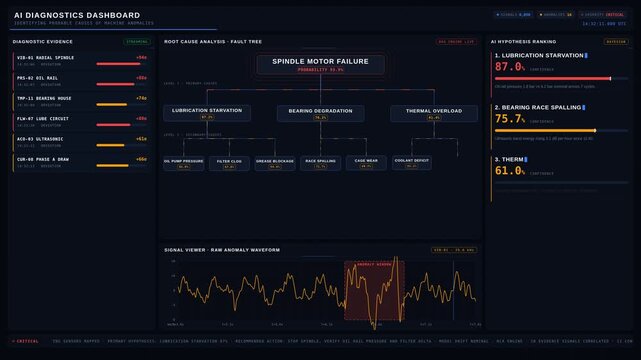Select the Oil Pump Pressure leaf node
The image size is (641, 360).
184,163
